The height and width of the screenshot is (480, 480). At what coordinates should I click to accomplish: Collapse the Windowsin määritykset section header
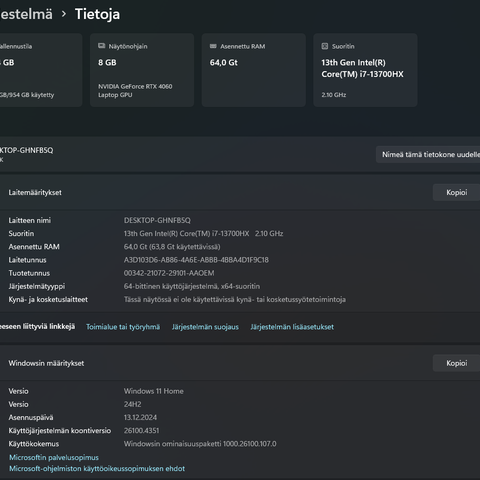point(240,363)
